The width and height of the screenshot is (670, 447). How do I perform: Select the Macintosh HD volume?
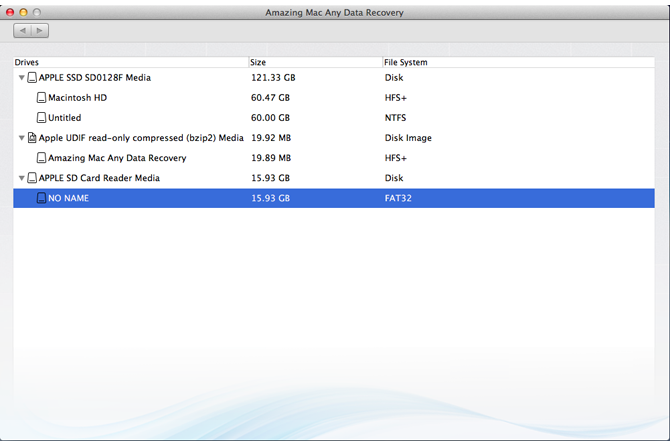tap(334, 97)
